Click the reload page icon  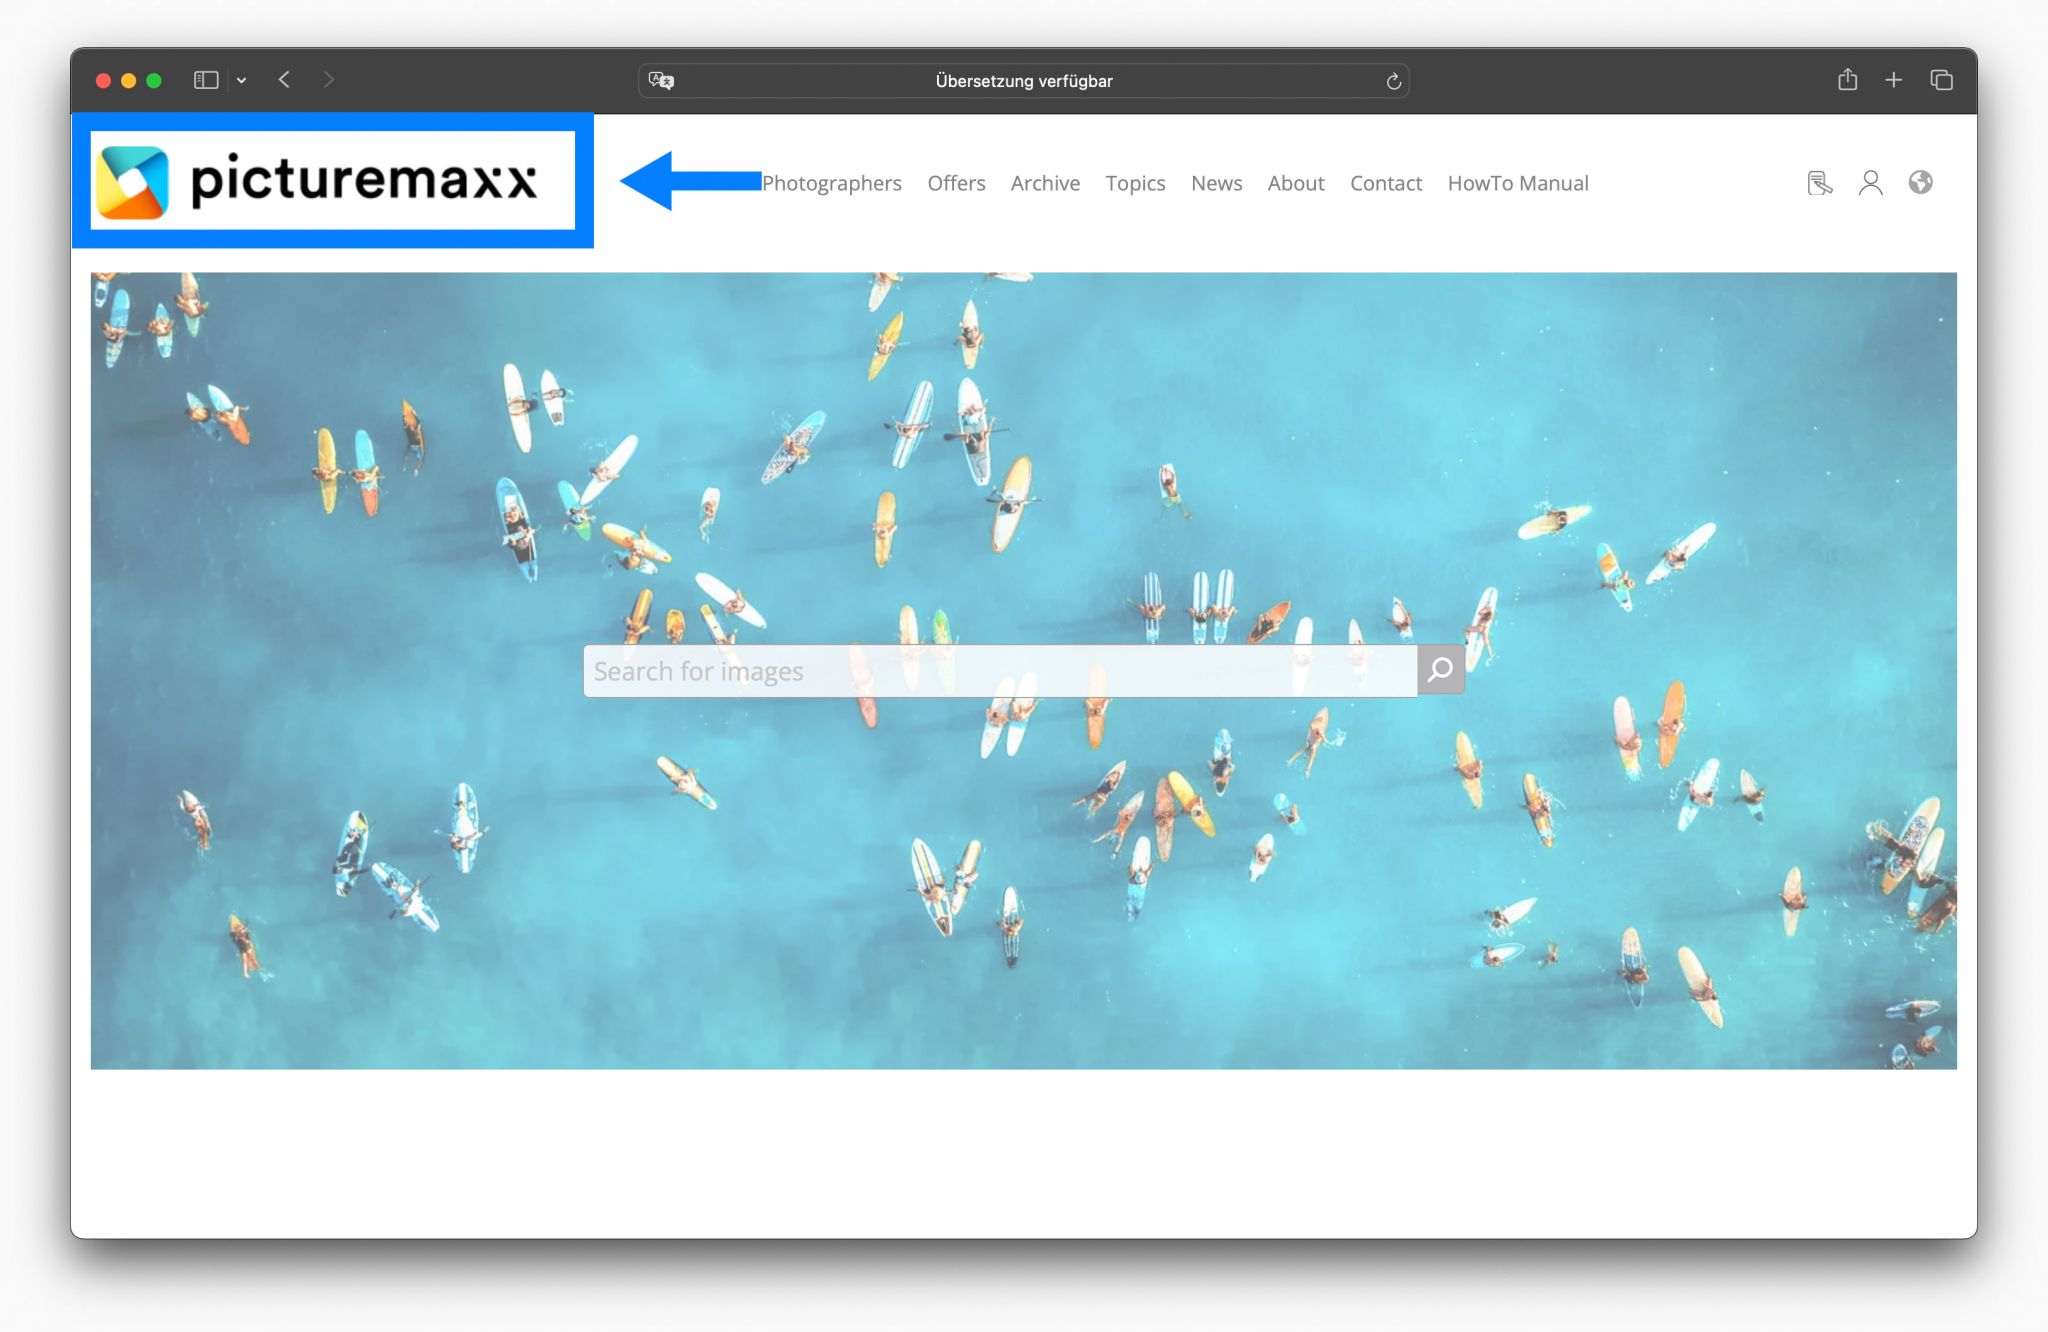[1394, 81]
